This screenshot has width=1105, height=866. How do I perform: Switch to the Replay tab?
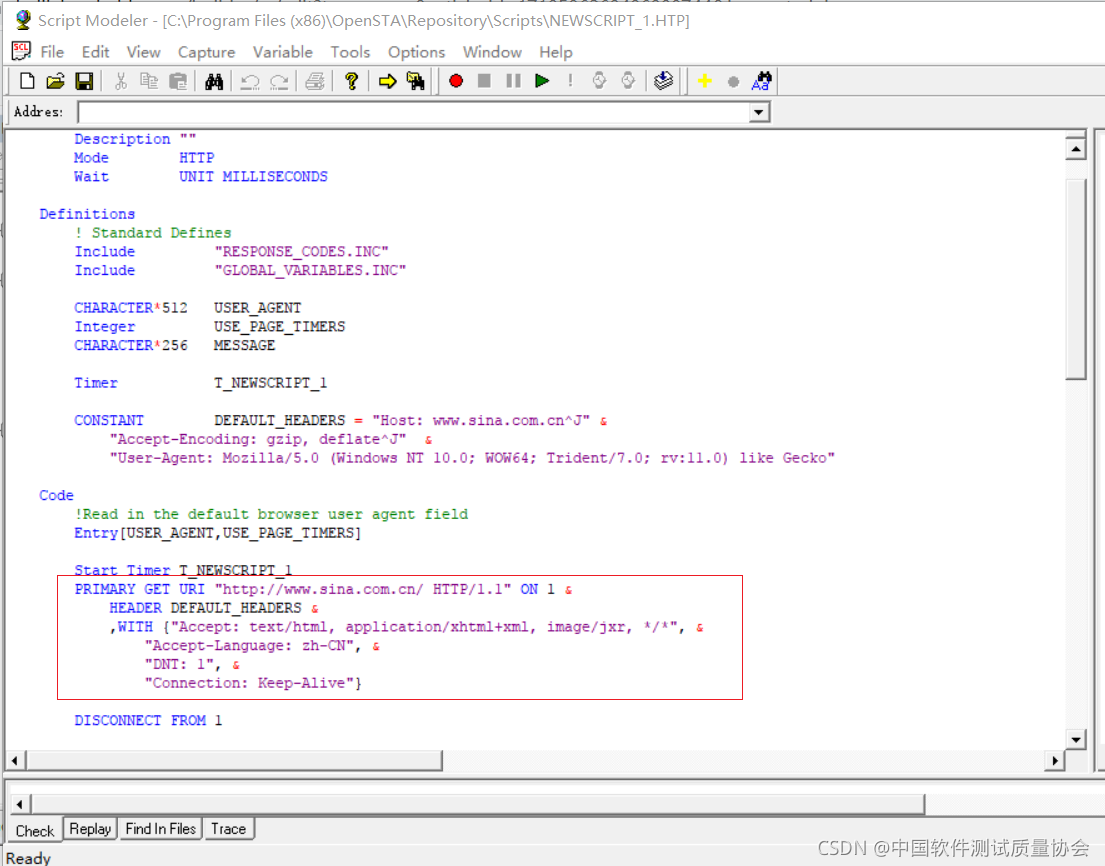click(90, 829)
